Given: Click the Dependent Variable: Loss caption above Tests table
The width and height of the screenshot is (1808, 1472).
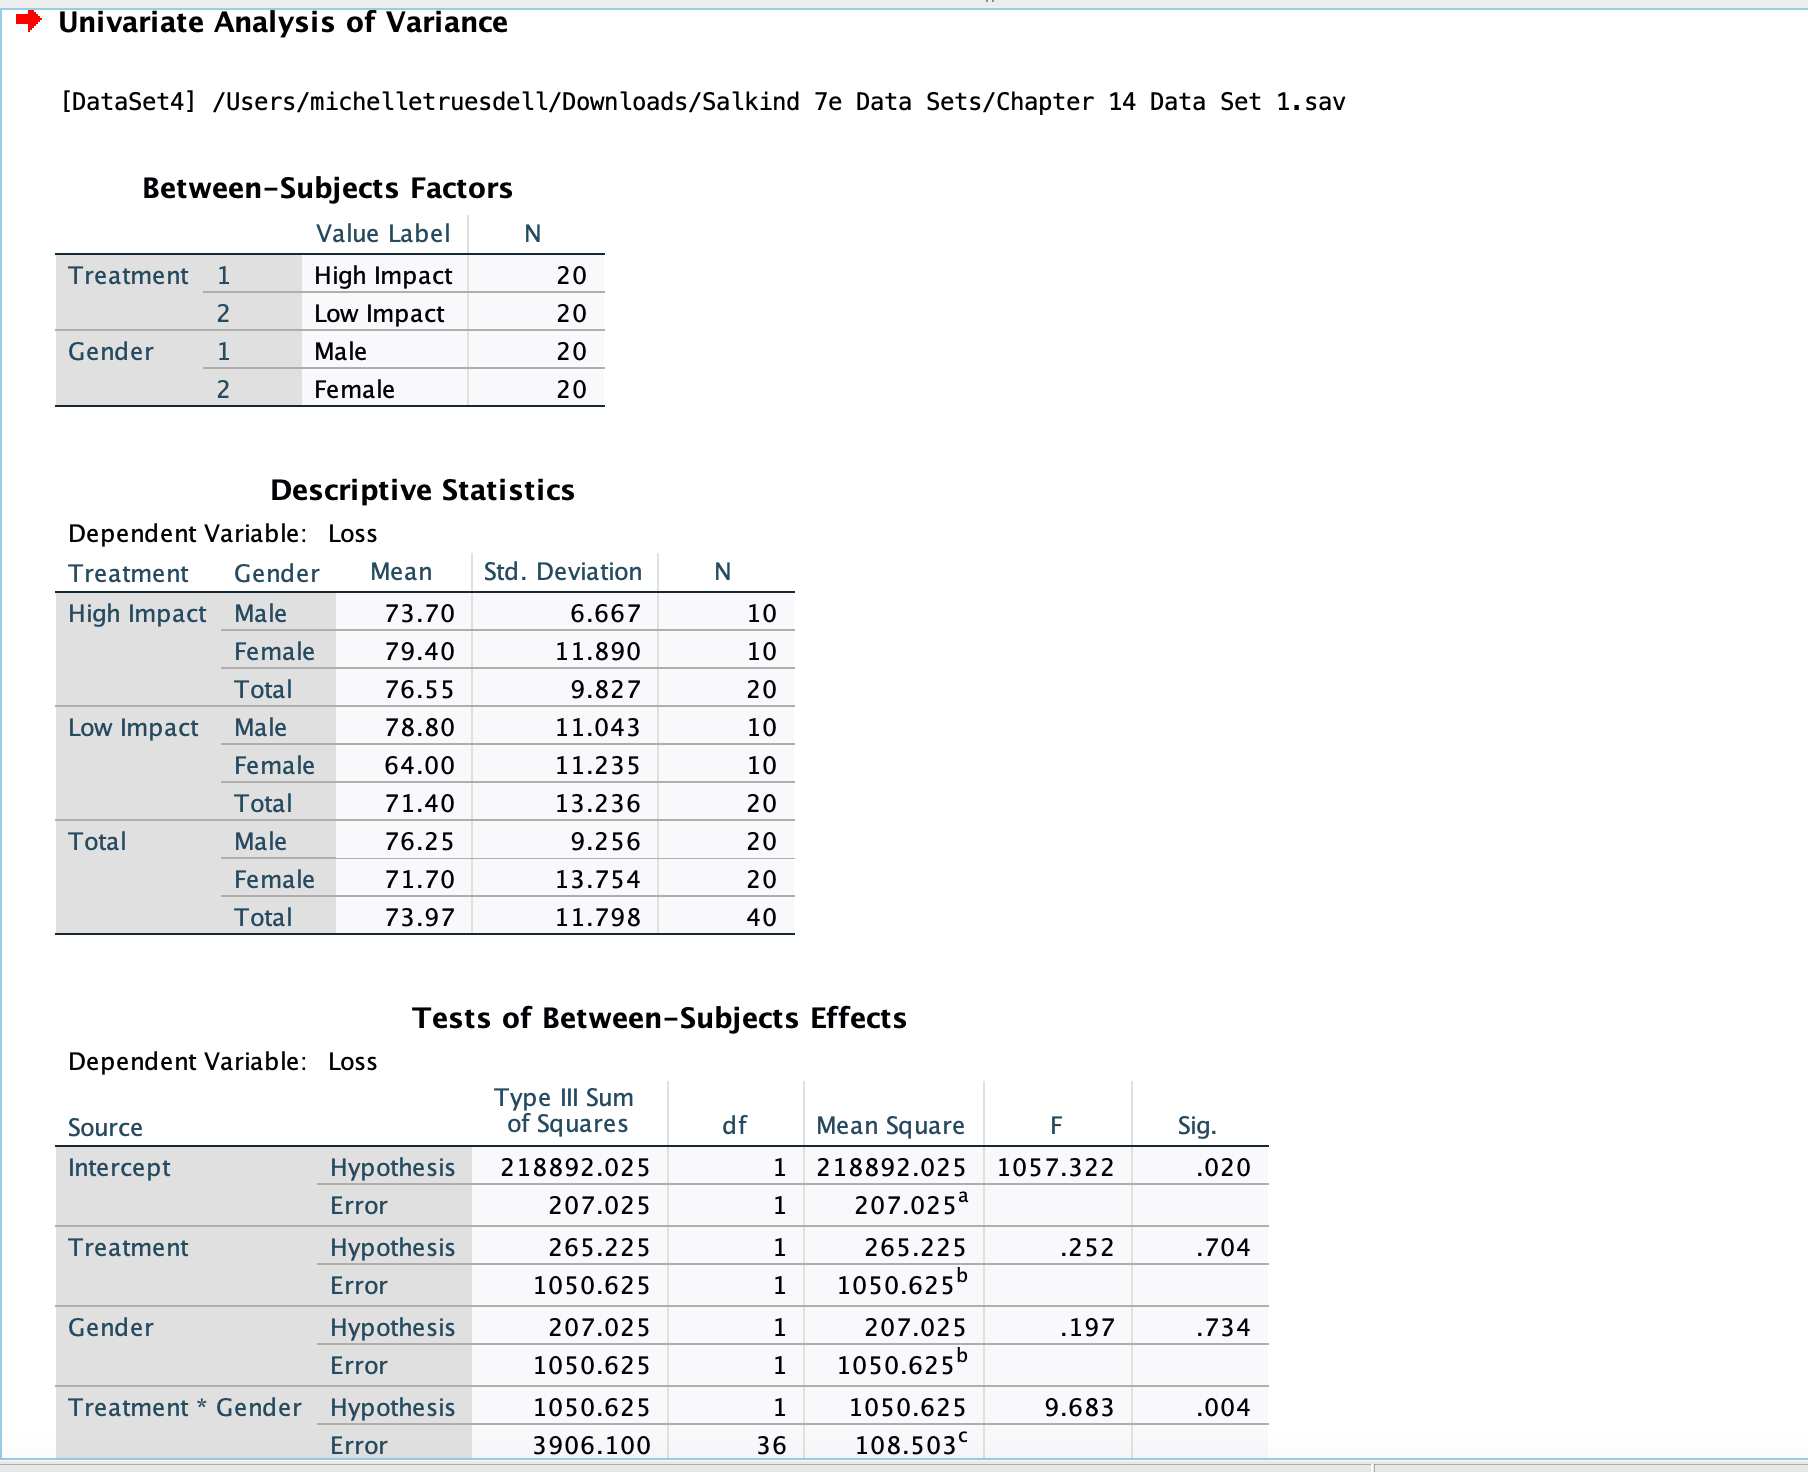Looking at the screenshot, I should click(x=223, y=1061).
